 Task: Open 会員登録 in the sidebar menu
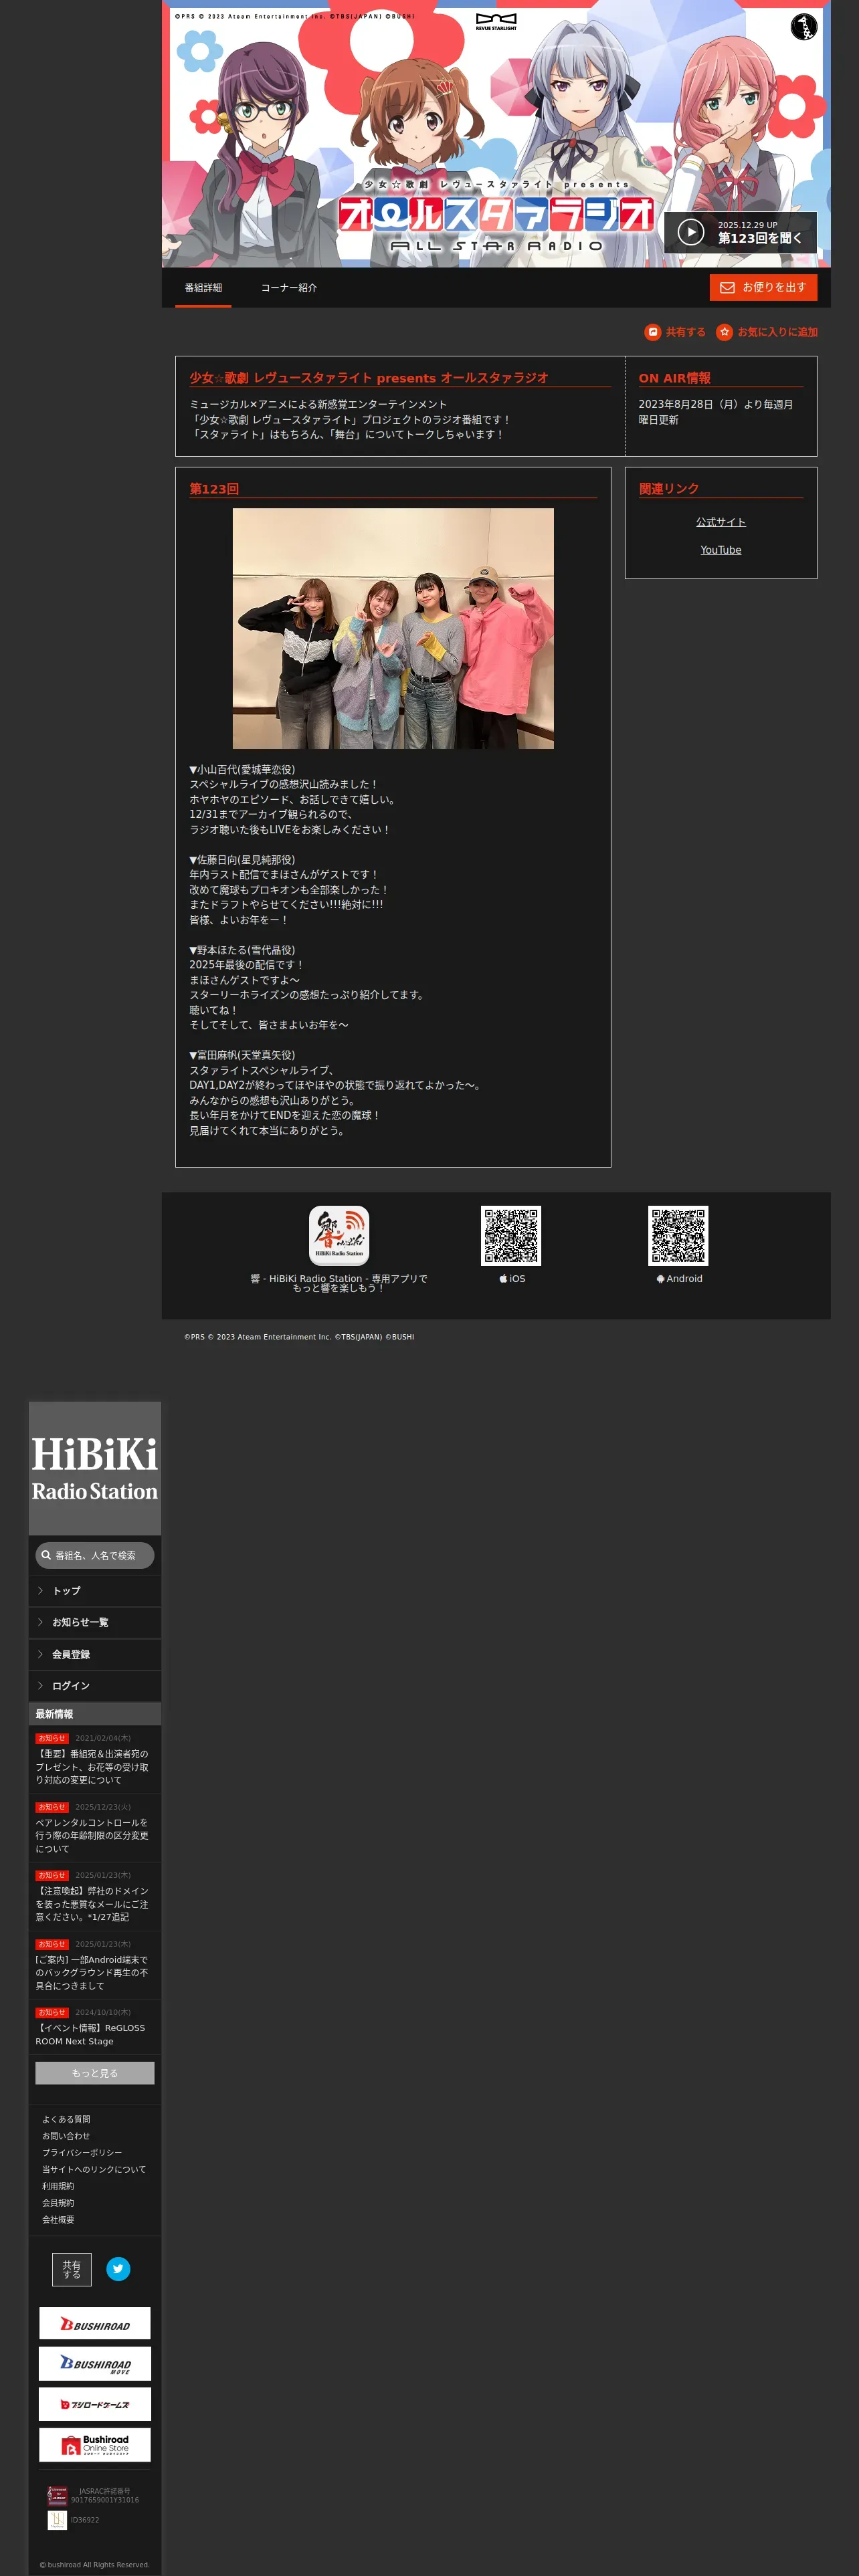pos(95,1654)
